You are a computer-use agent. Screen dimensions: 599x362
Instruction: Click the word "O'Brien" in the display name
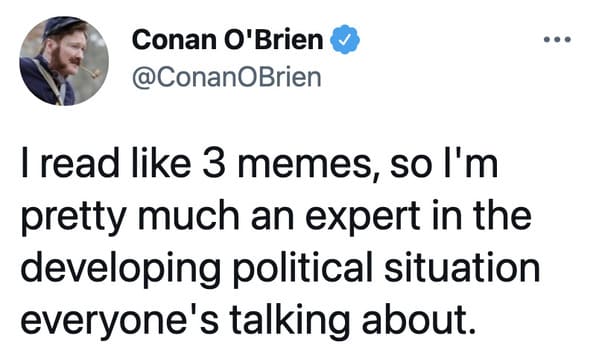(274, 40)
